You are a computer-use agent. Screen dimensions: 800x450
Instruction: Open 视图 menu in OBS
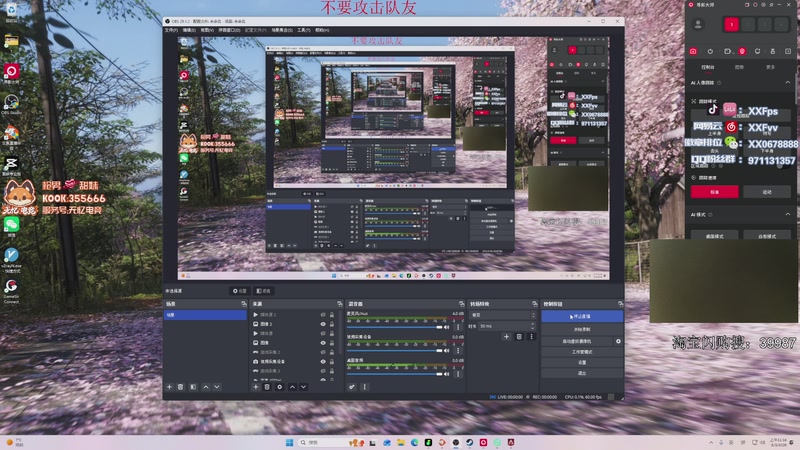point(207,31)
